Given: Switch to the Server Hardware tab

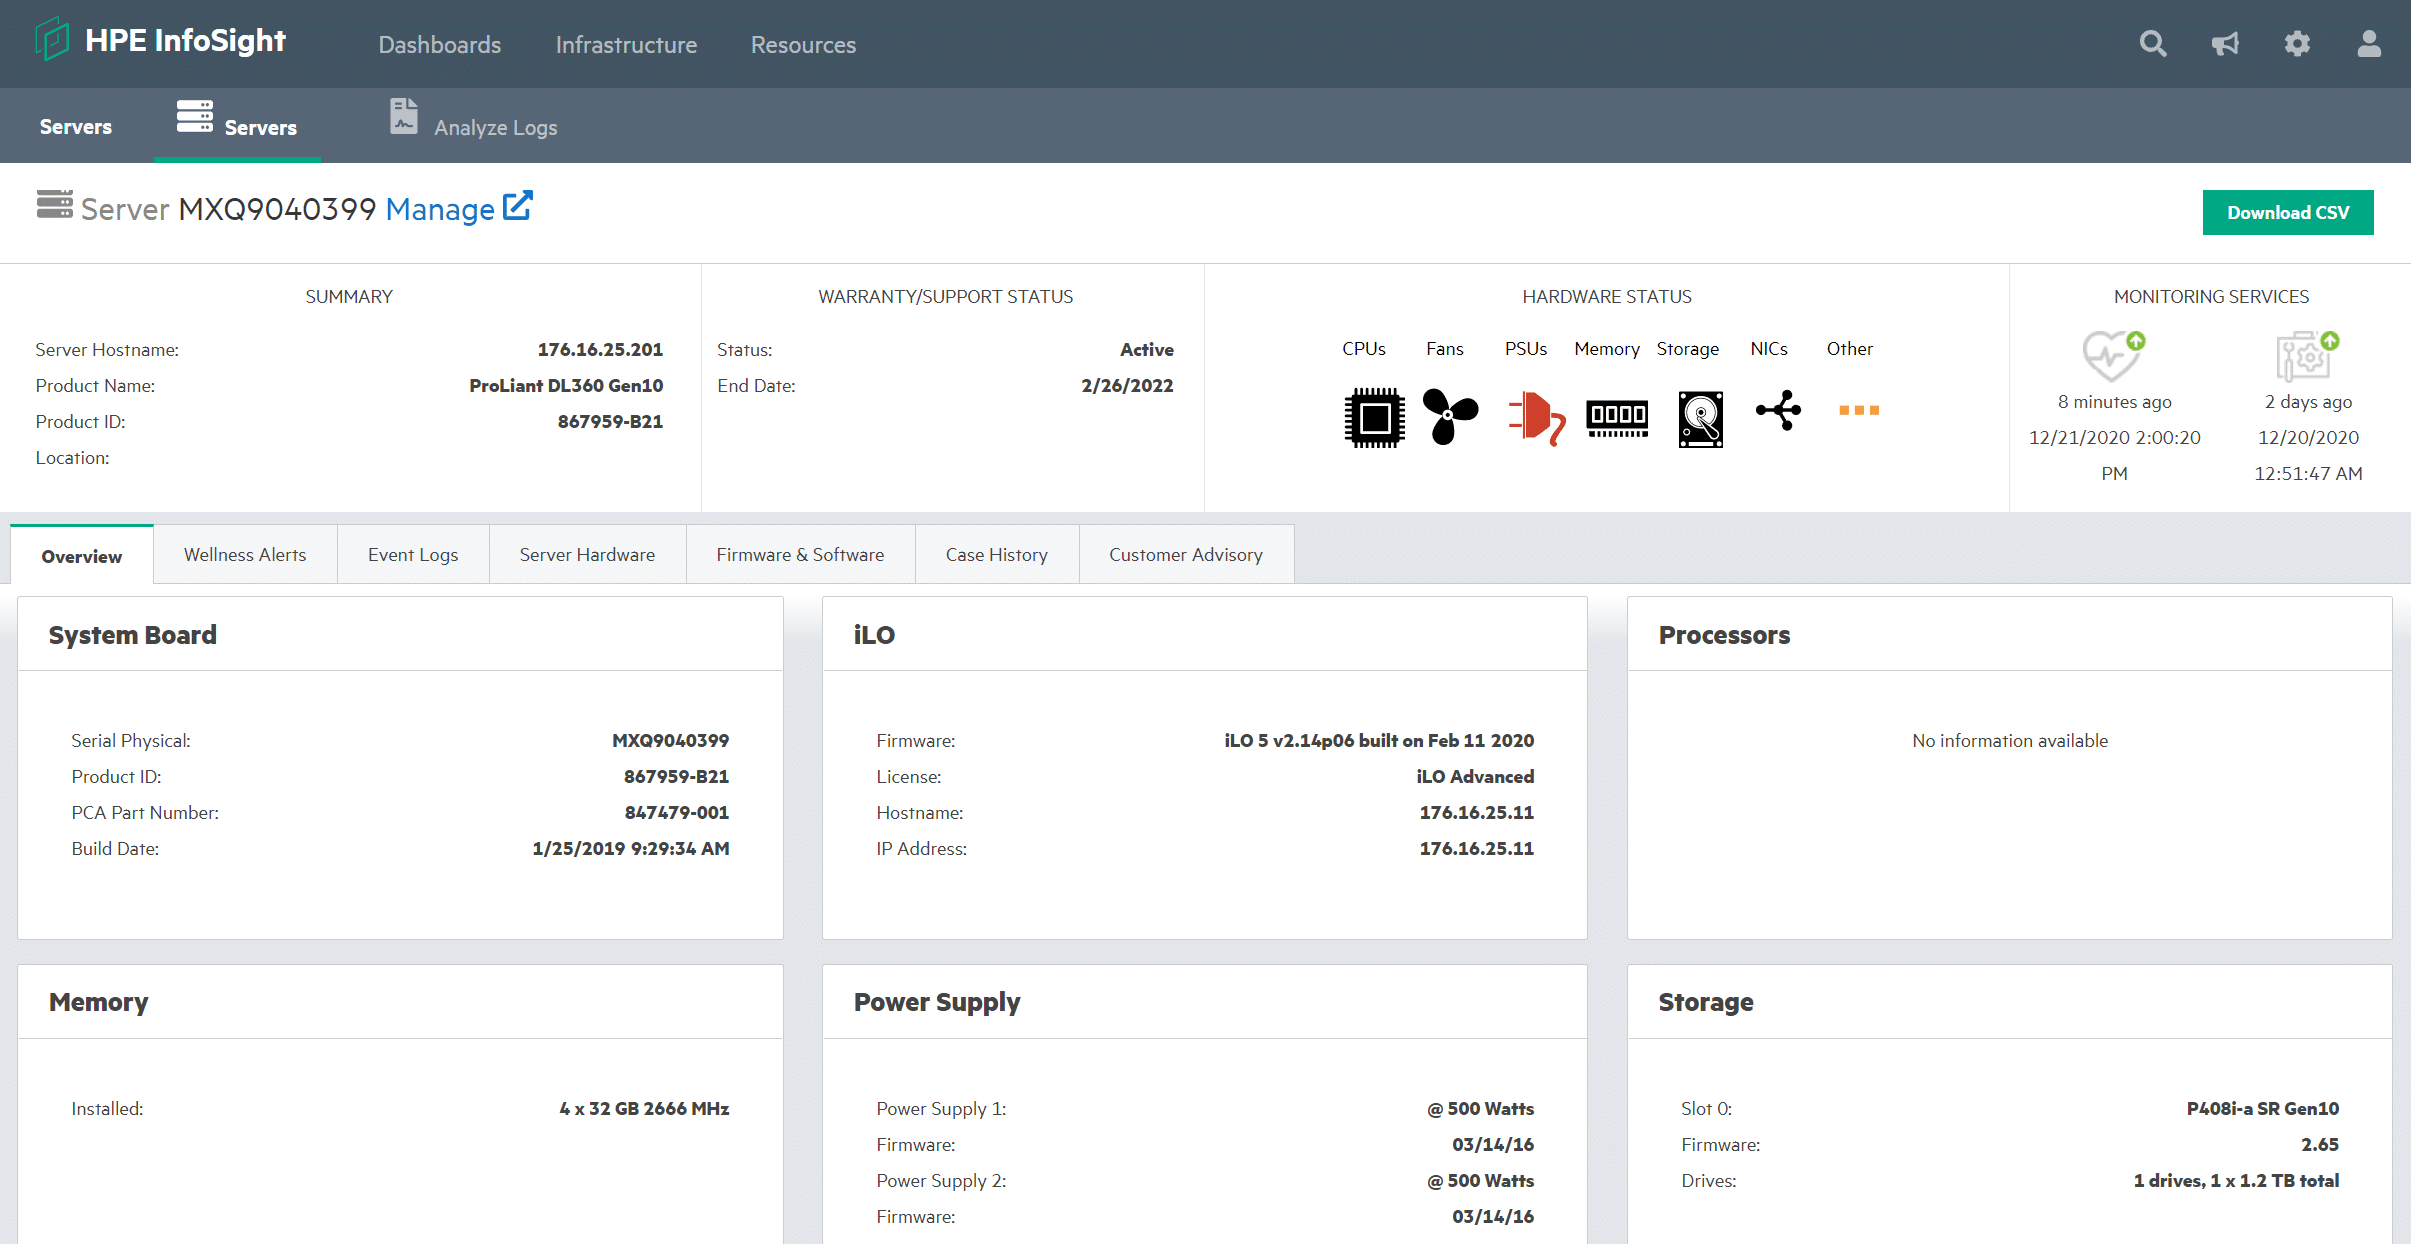Looking at the screenshot, I should (x=587, y=555).
